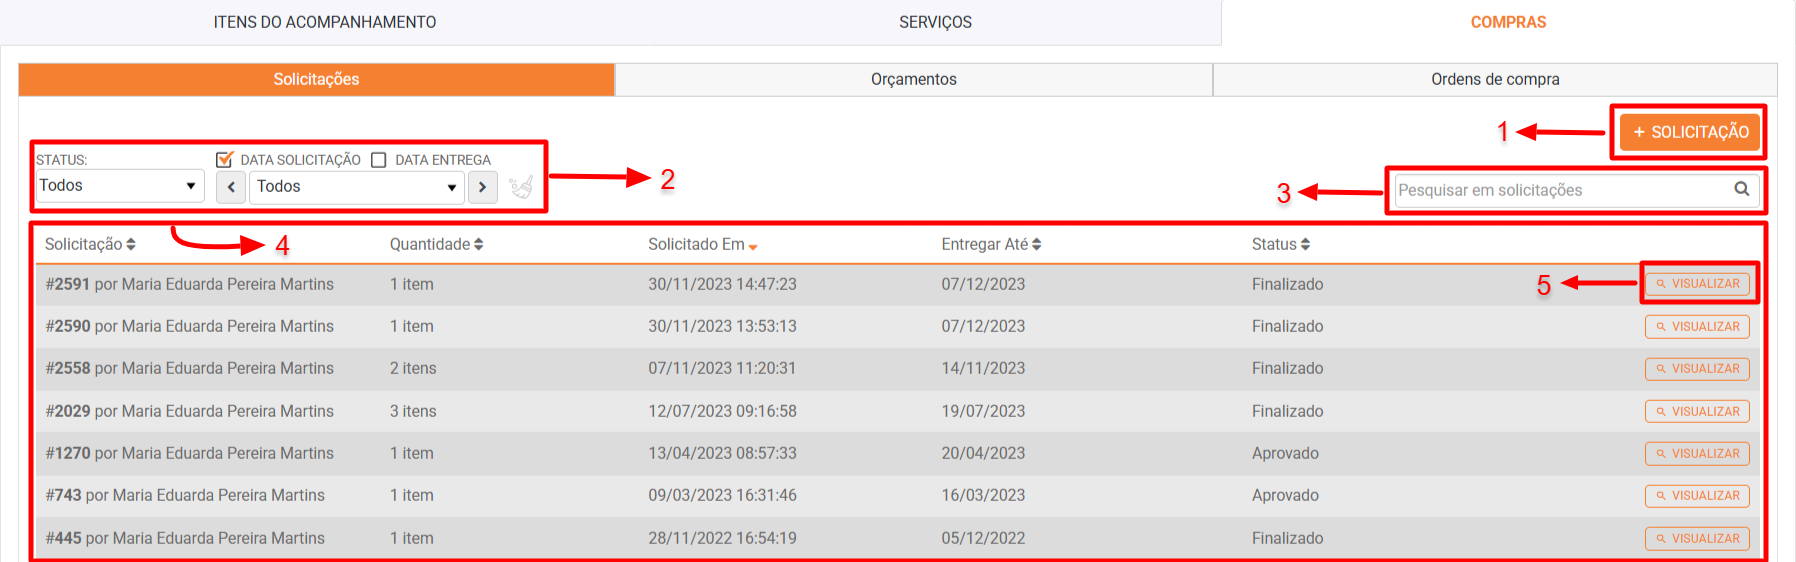This screenshot has width=1796, height=562.
Task: Click the clear filters broom icon
Action: [x=520, y=187]
